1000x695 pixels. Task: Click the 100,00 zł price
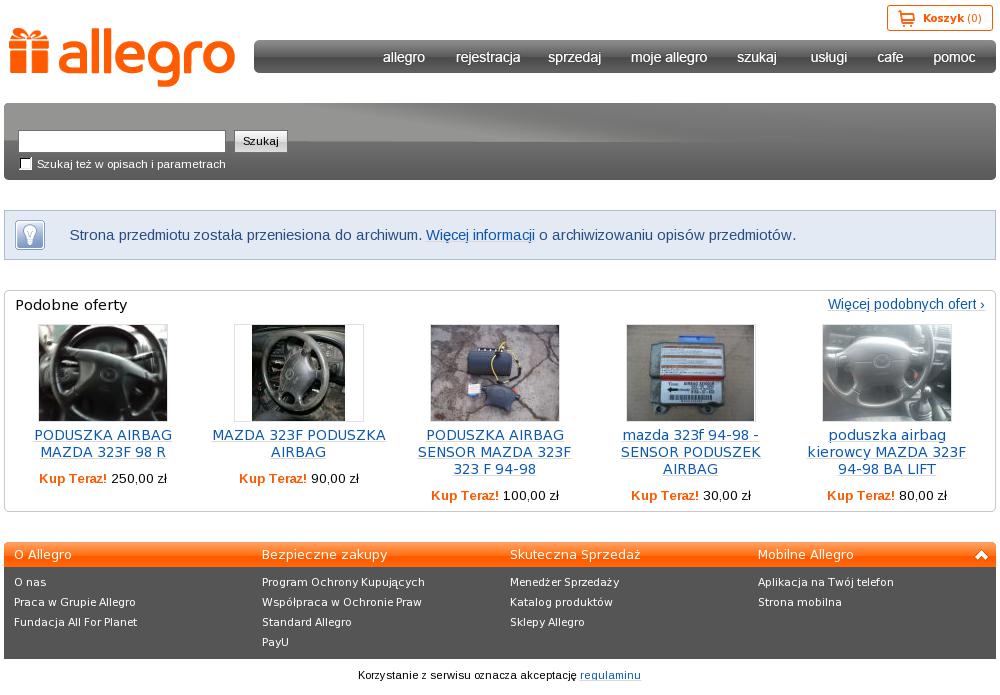[x=531, y=496]
